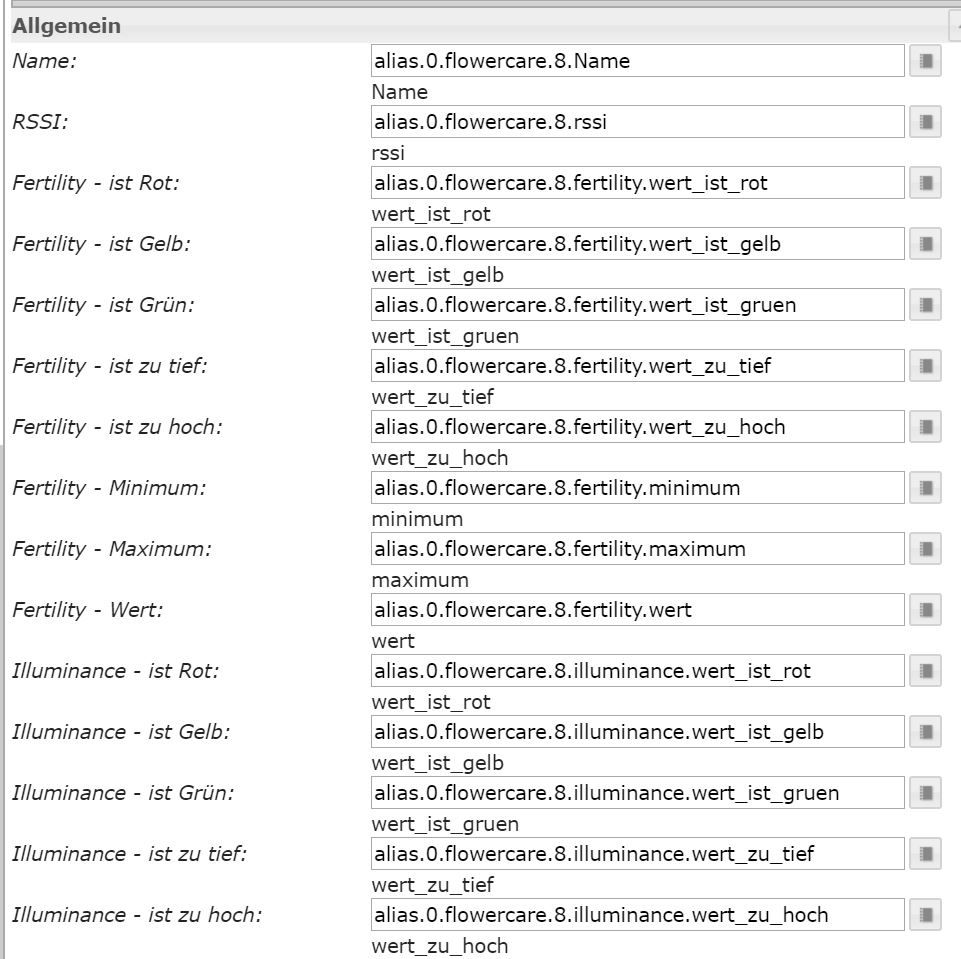
Task: Open ID picker for Fertility - Wert
Action: 925,610
